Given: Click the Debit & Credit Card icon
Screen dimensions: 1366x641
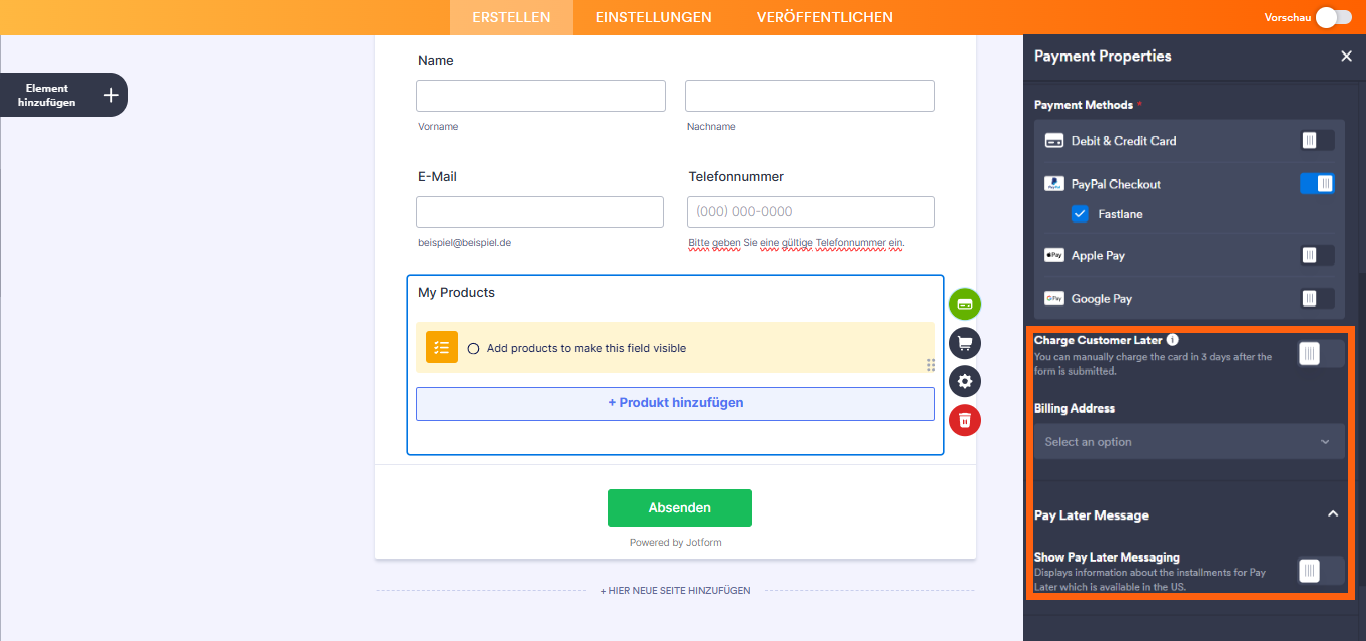Looking at the screenshot, I should (x=1053, y=140).
